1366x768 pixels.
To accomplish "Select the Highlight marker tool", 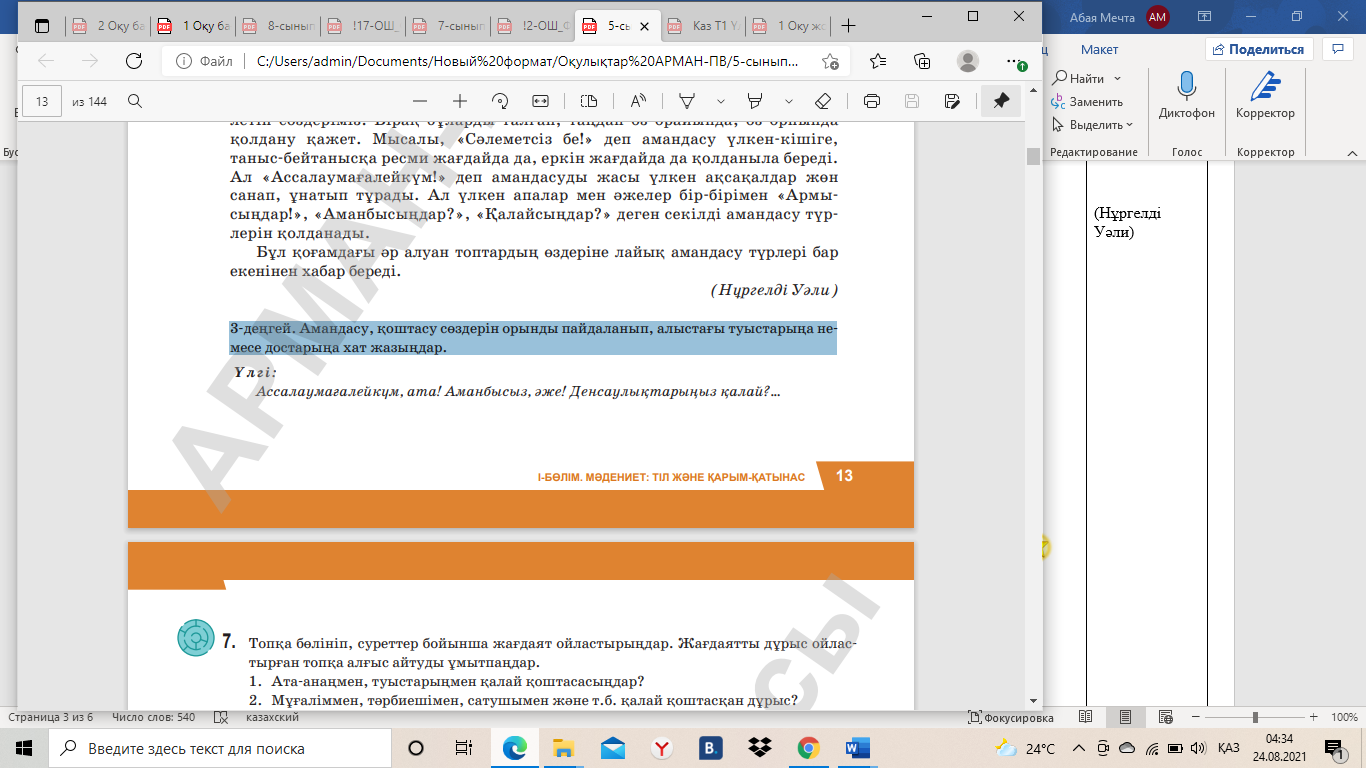I will [755, 101].
